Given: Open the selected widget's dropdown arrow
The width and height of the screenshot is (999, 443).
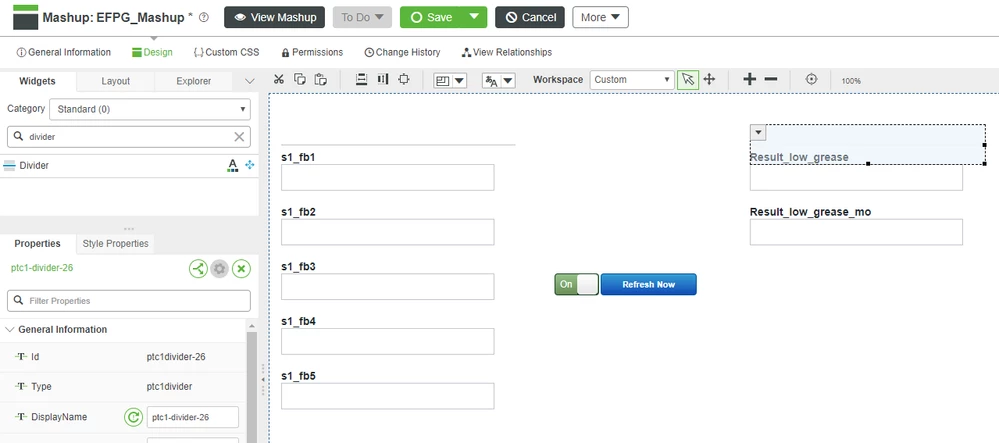Looking at the screenshot, I should coord(758,133).
